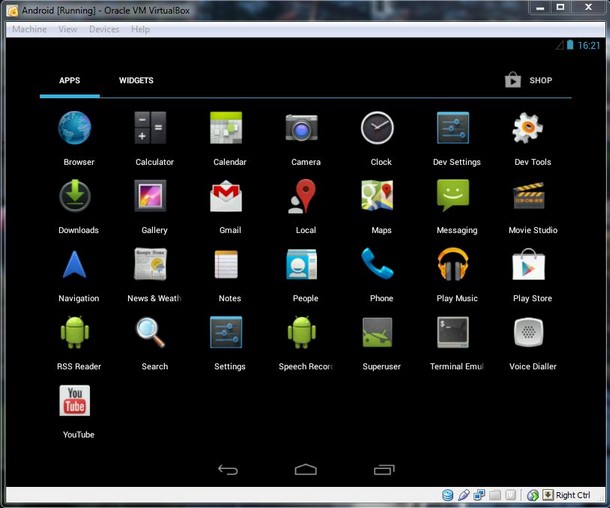This screenshot has width=610, height=508.
Task: Open the Play Store app
Action: coord(529,265)
